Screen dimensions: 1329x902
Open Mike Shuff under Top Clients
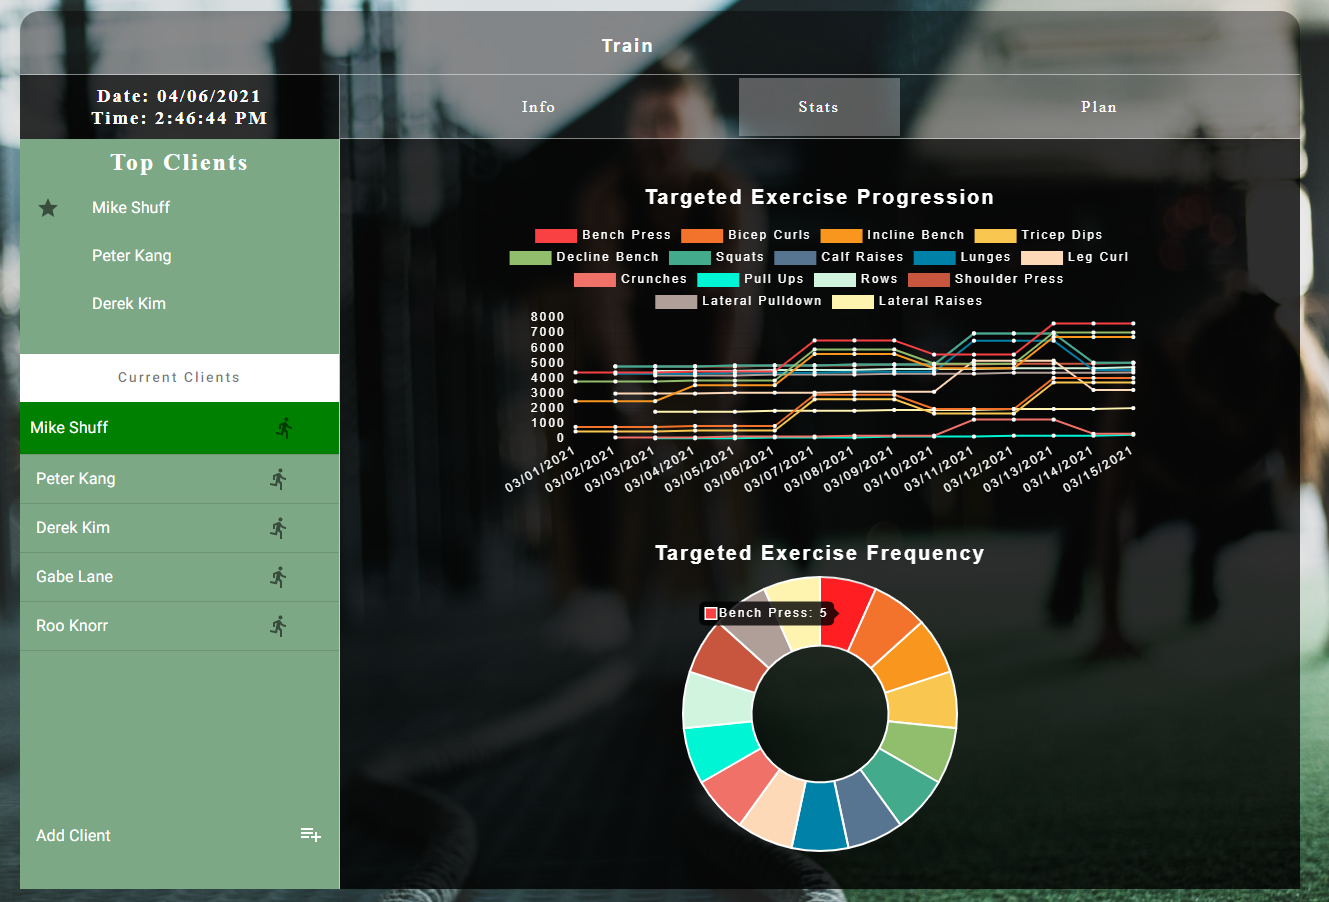pyautogui.click(x=131, y=208)
